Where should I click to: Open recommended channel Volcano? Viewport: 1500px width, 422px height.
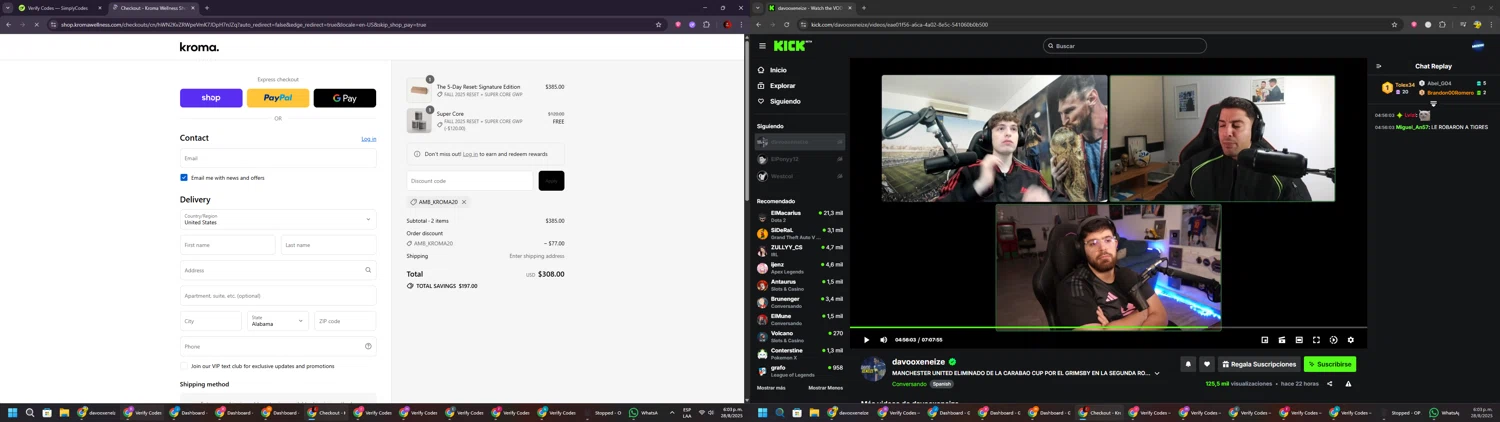tap(800, 336)
